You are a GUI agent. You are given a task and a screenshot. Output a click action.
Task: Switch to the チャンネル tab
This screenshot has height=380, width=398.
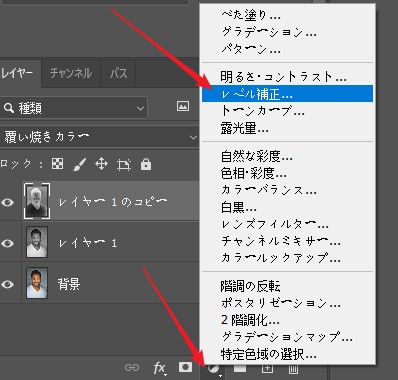tap(71, 73)
